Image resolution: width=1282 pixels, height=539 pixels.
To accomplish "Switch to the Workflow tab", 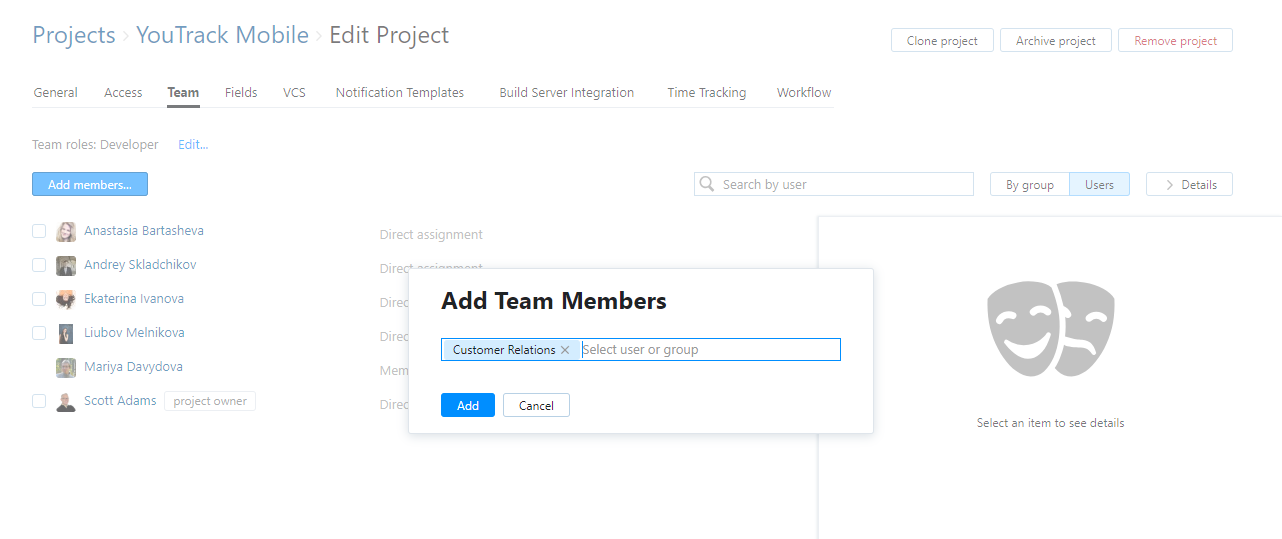I will click(804, 93).
